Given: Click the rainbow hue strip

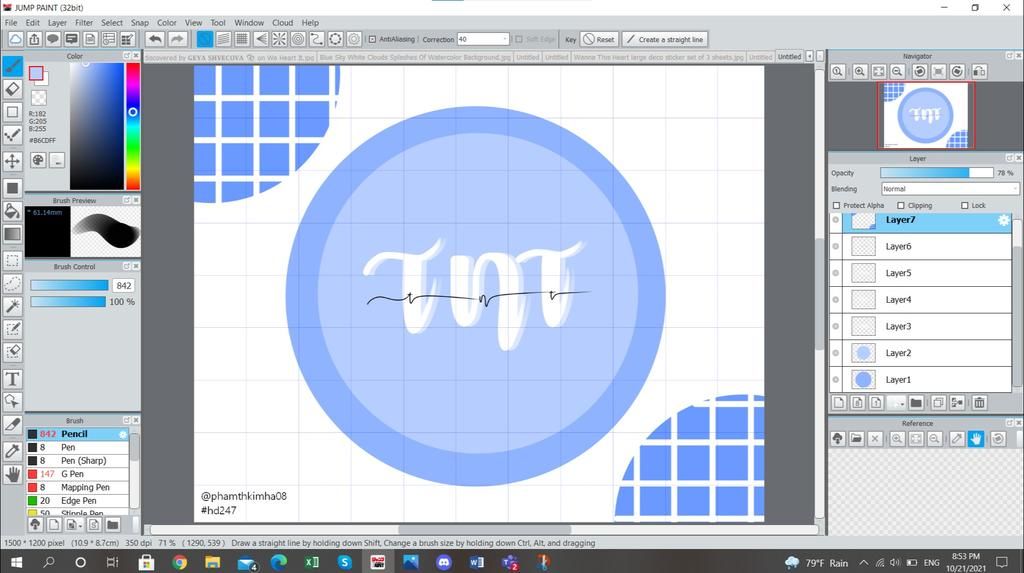Looking at the screenshot, I should pos(133,126).
